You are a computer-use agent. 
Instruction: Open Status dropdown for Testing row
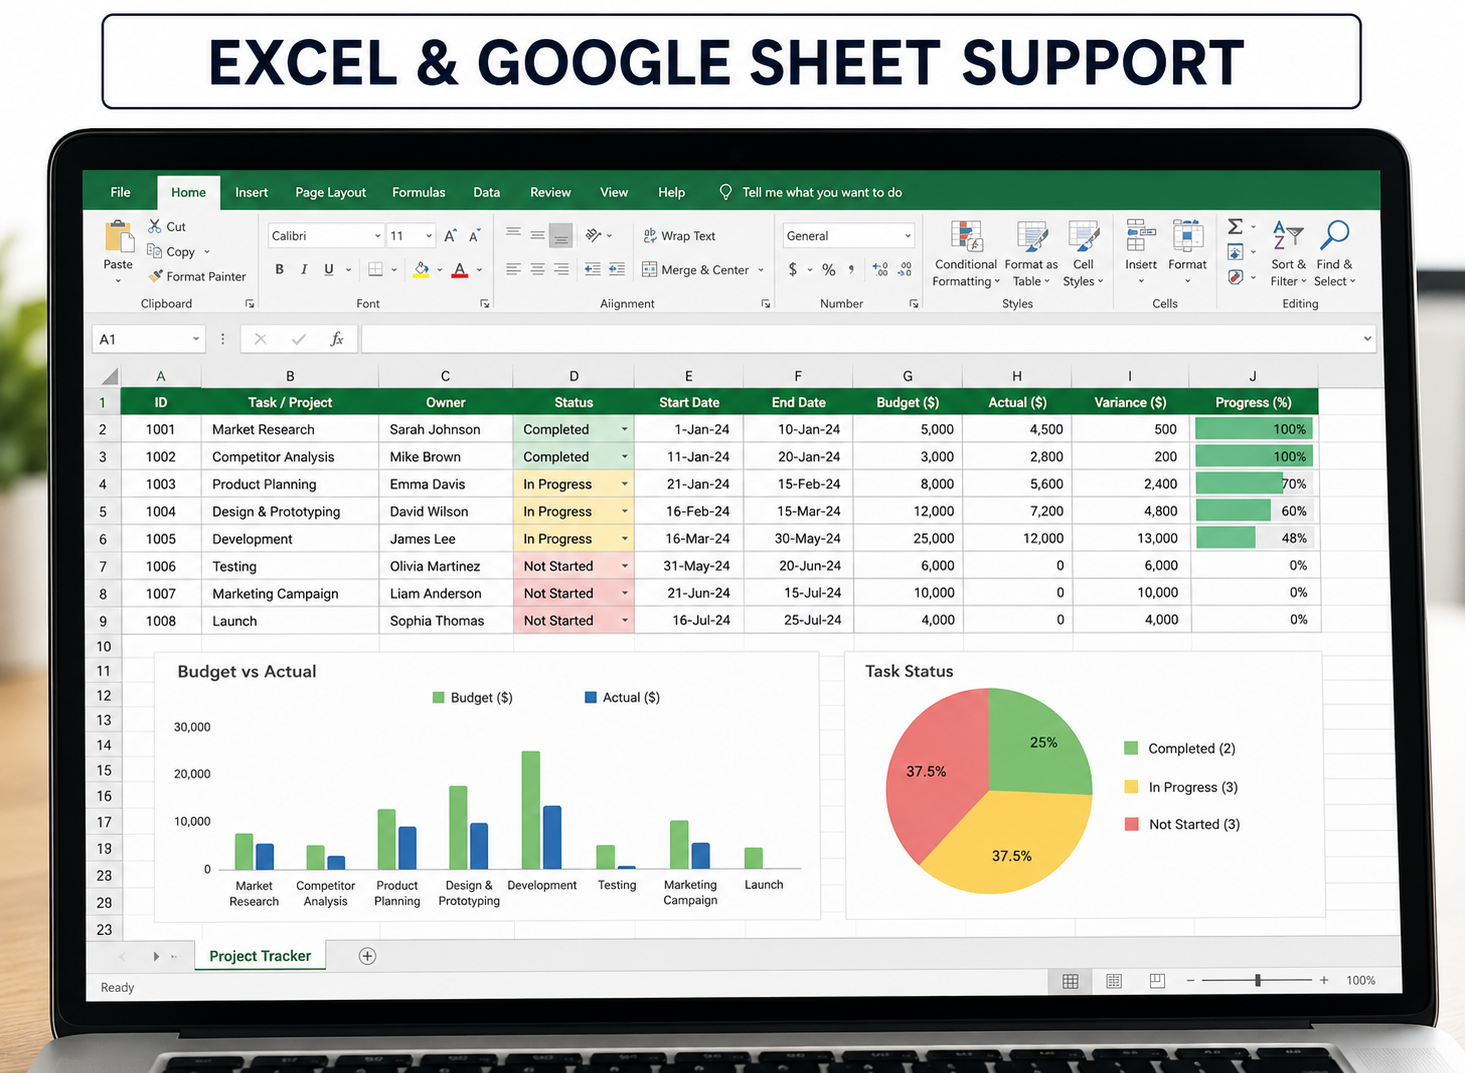click(624, 566)
